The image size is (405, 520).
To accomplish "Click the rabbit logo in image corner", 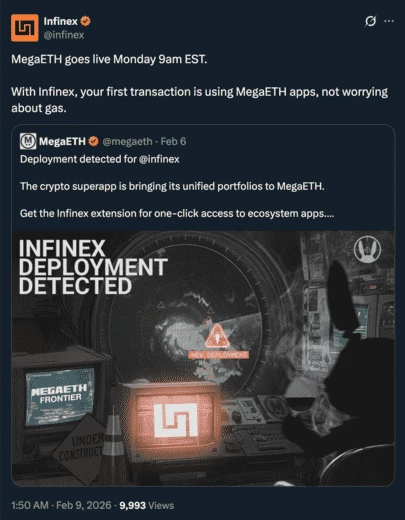I will 368,249.
